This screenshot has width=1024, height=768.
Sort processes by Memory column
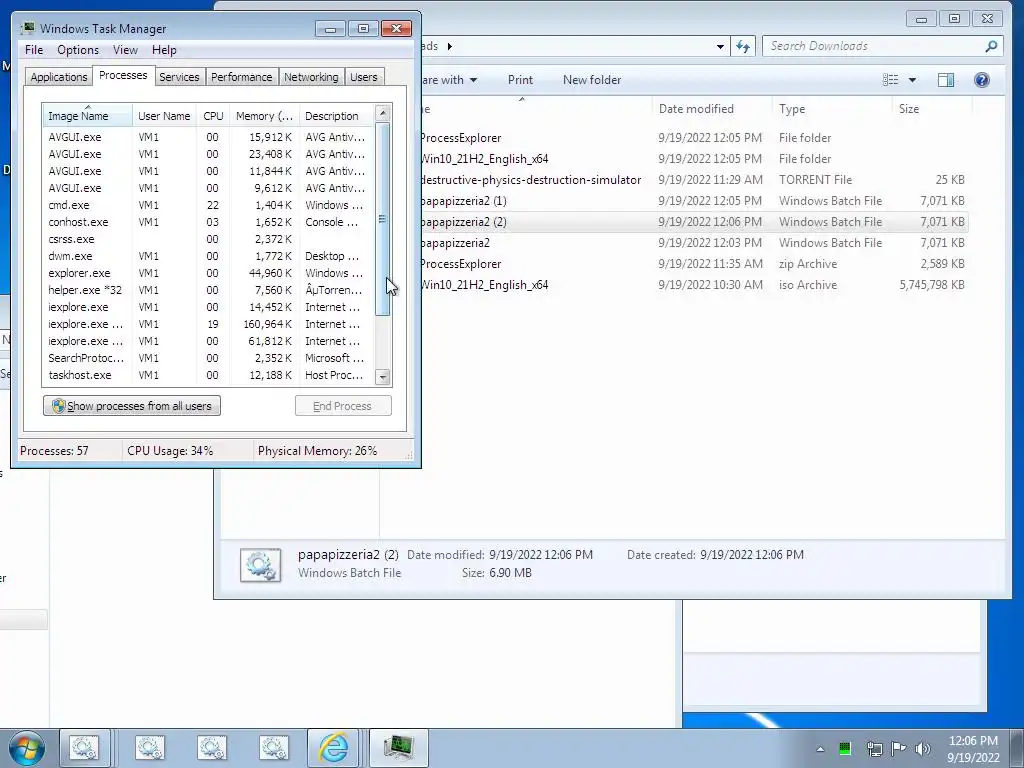pos(264,116)
